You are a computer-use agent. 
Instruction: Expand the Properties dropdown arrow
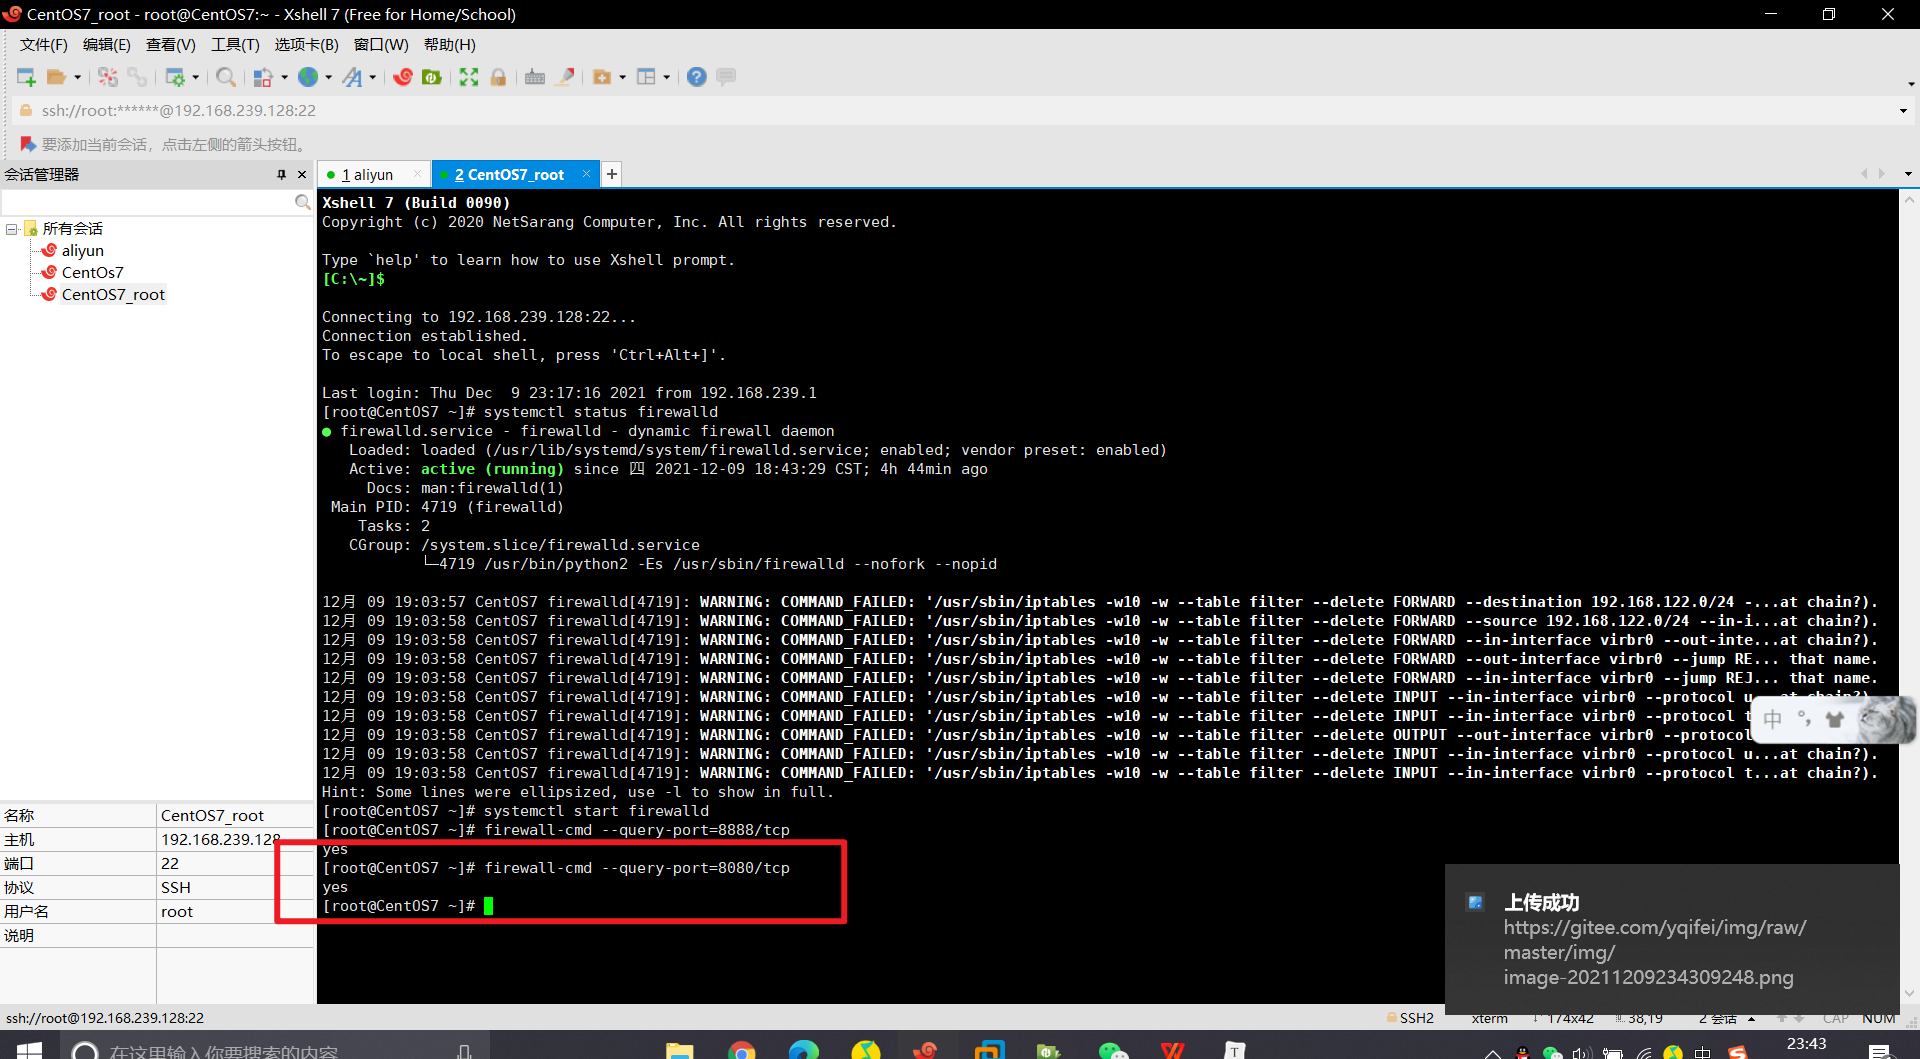[x=195, y=77]
